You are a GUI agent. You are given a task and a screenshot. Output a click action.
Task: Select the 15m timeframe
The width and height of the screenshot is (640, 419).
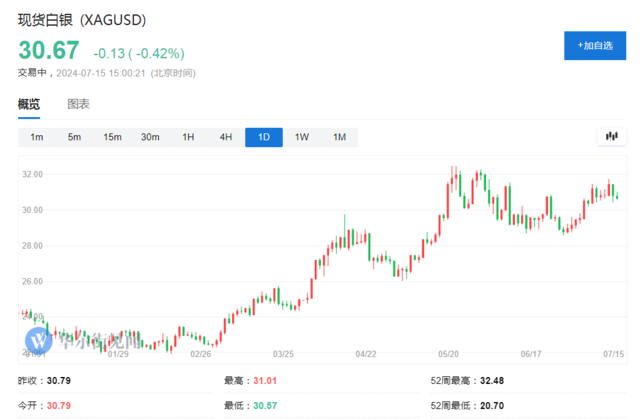(x=112, y=137)
